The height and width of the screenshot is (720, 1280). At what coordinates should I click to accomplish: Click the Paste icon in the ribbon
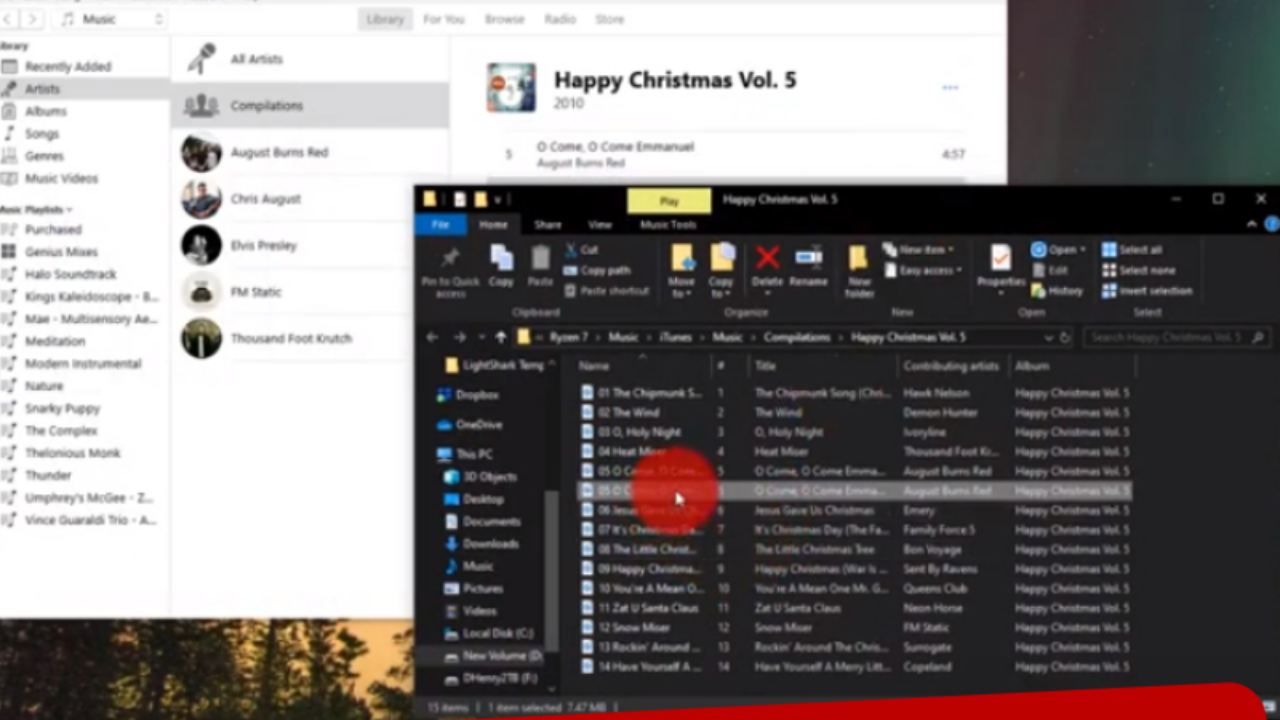click(540, 259)
